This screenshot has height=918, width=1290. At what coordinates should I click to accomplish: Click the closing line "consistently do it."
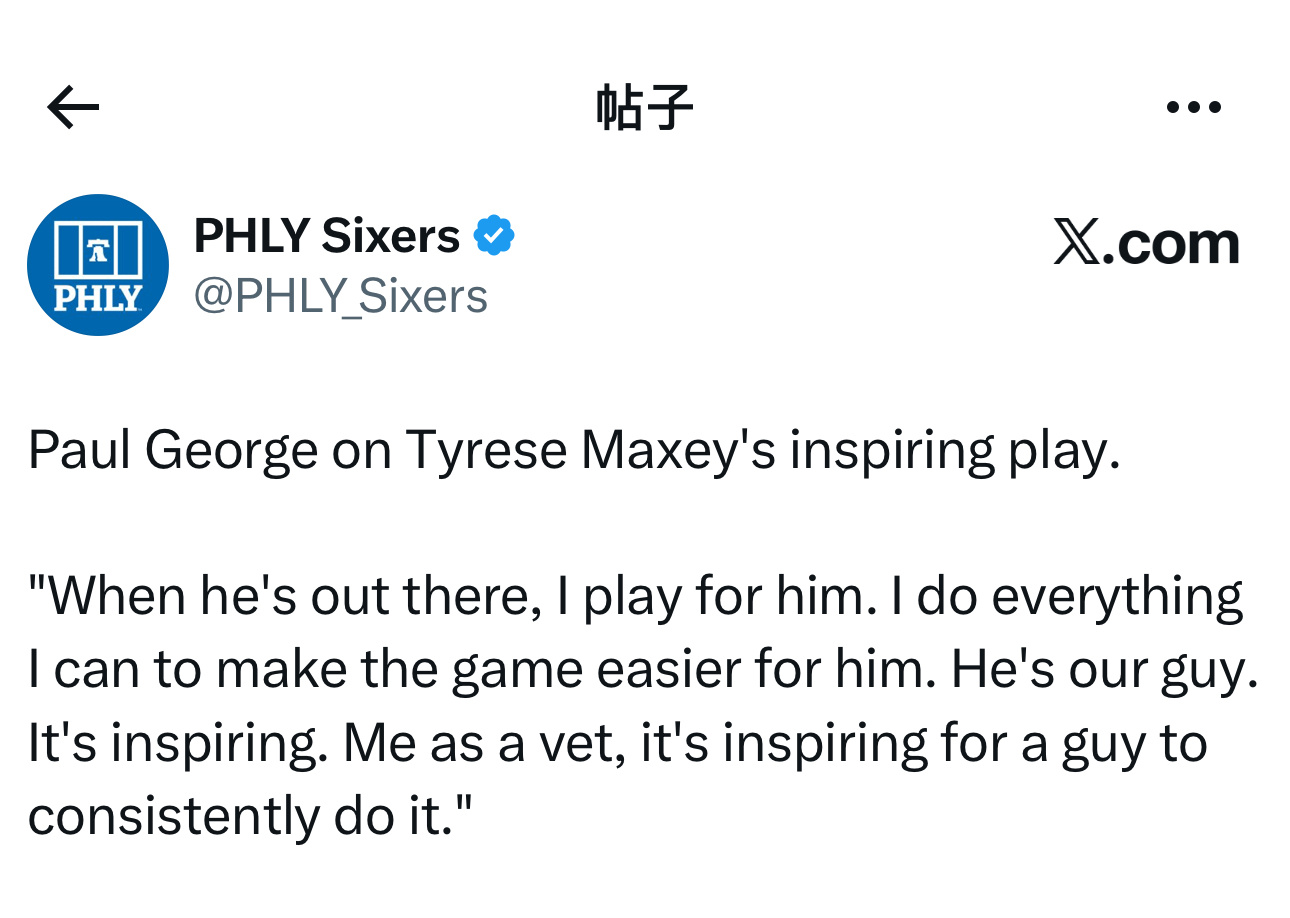pos(249,817)
